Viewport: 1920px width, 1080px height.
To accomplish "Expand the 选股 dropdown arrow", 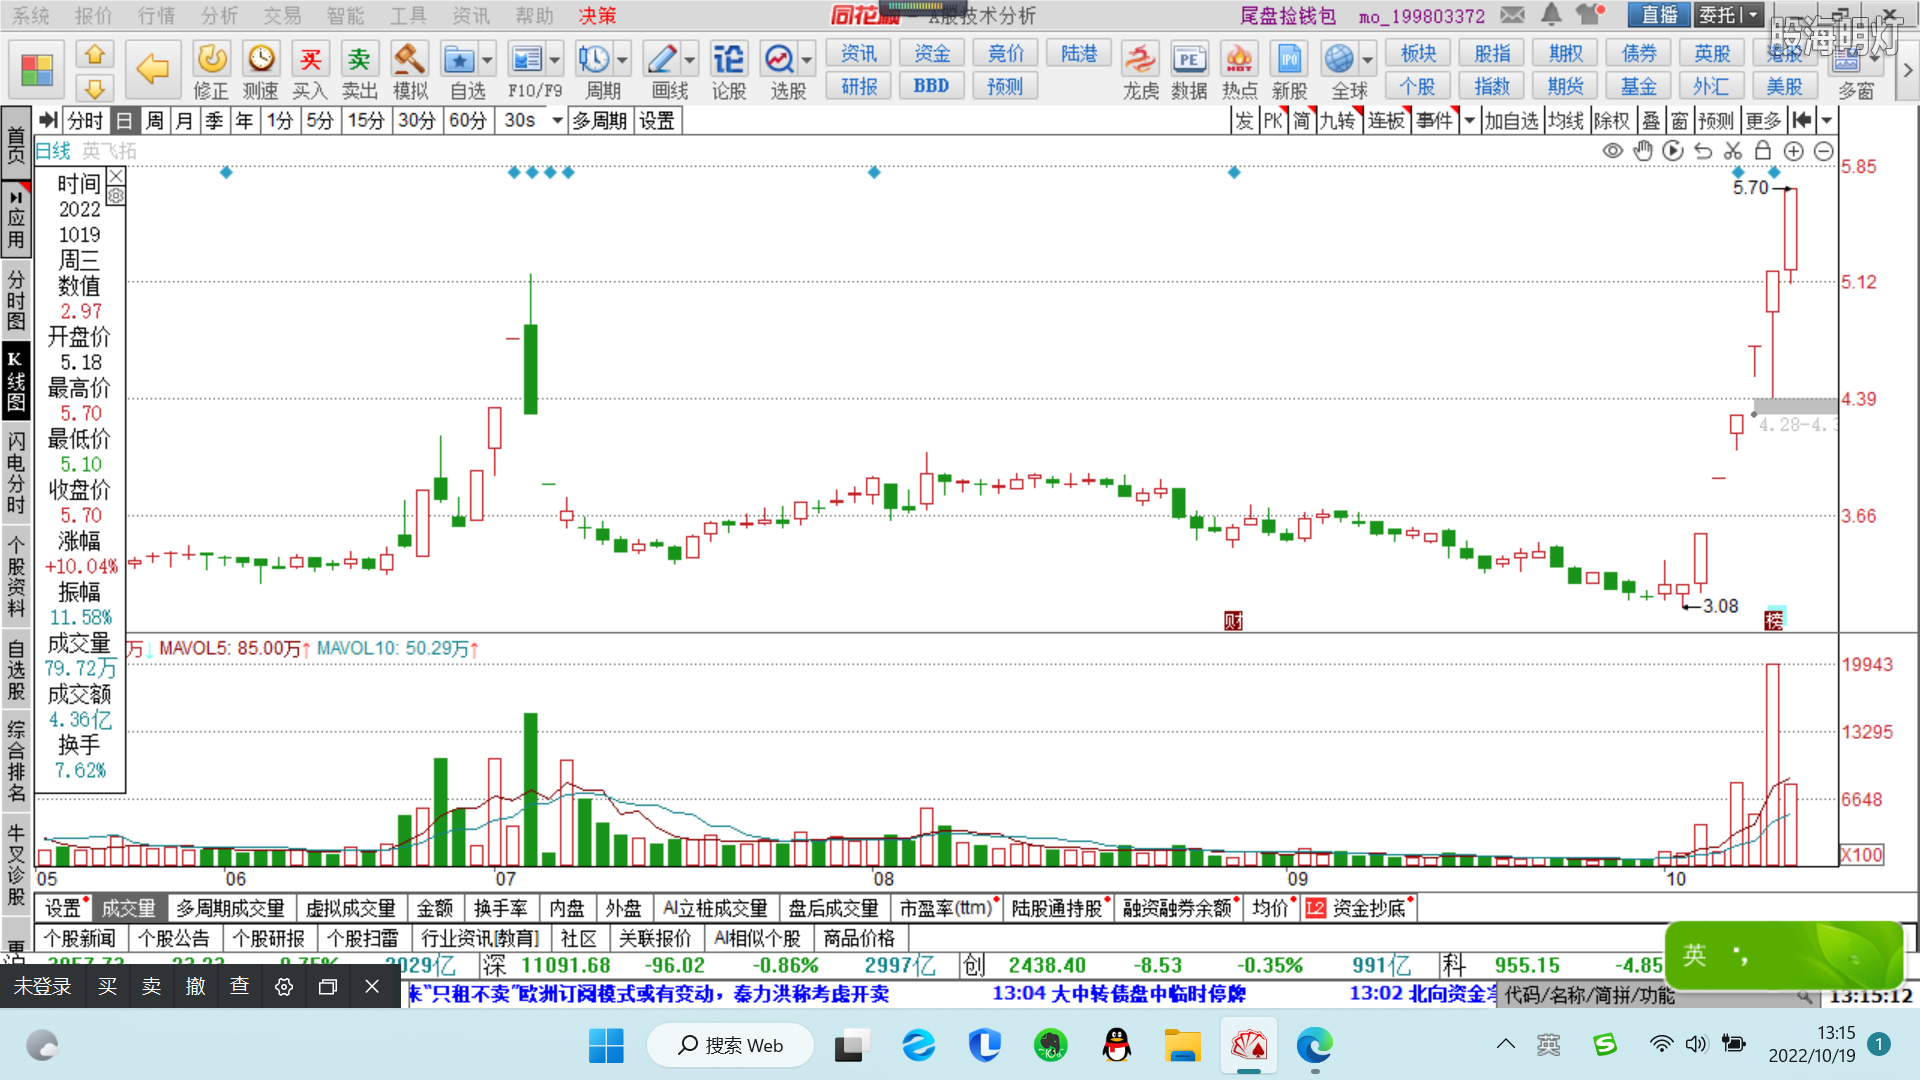I will coord(807,59).
